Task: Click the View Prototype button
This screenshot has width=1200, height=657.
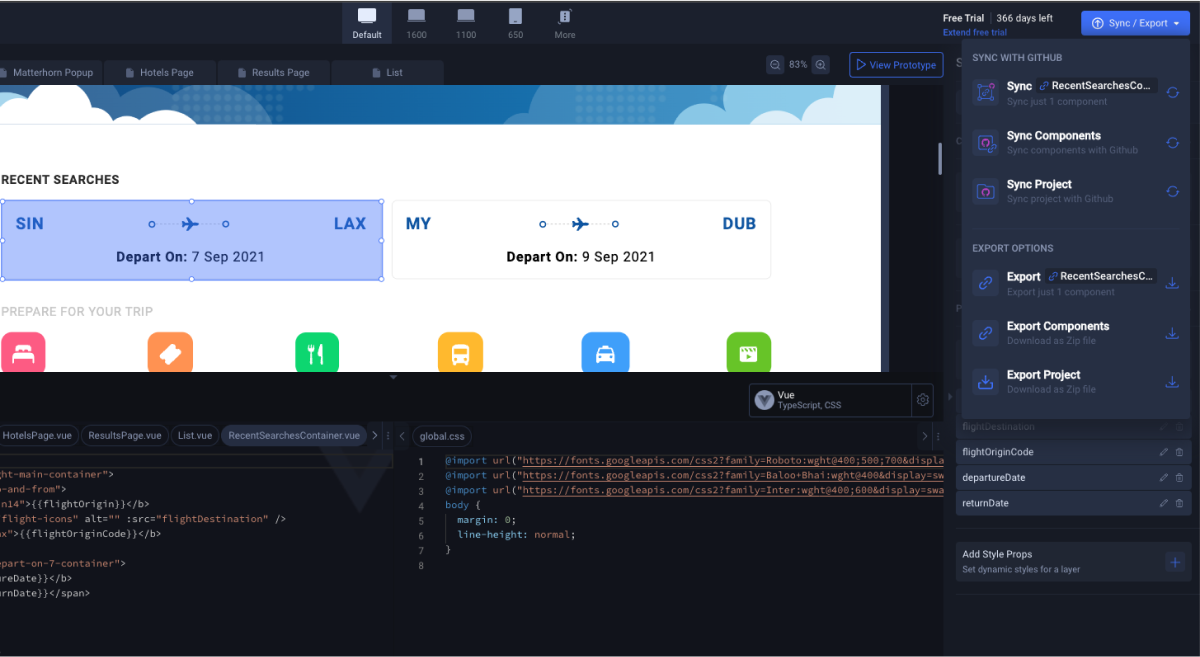Action: (x=896, y=64)
